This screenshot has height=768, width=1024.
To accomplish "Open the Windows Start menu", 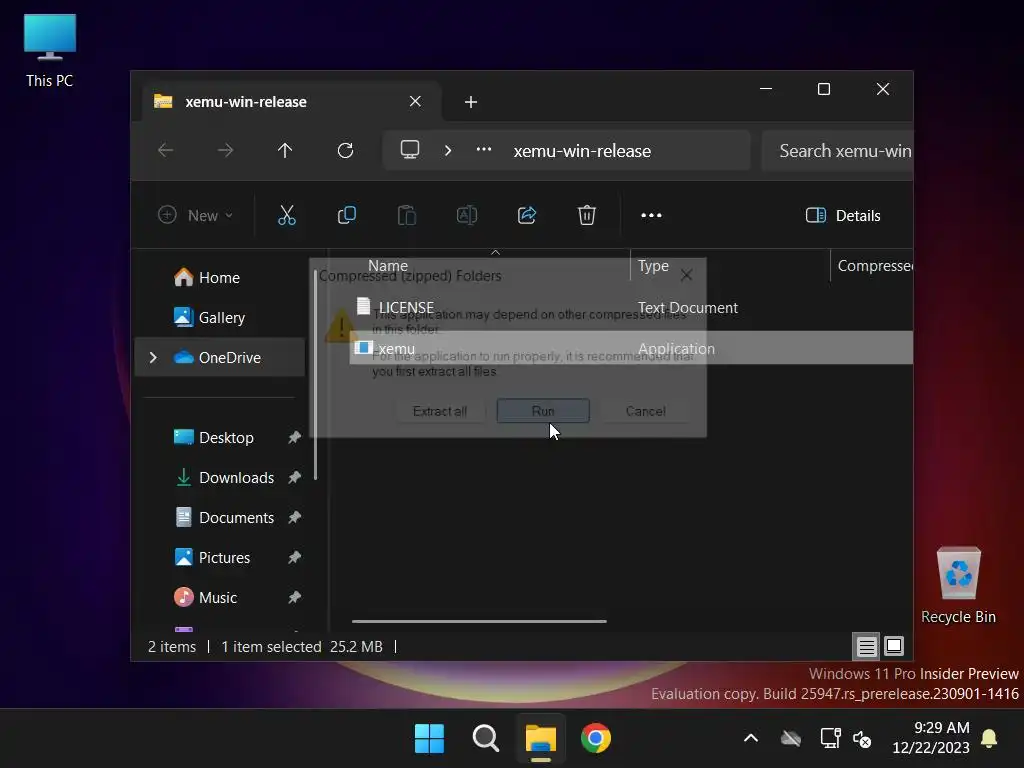I will tap(429, 739).
